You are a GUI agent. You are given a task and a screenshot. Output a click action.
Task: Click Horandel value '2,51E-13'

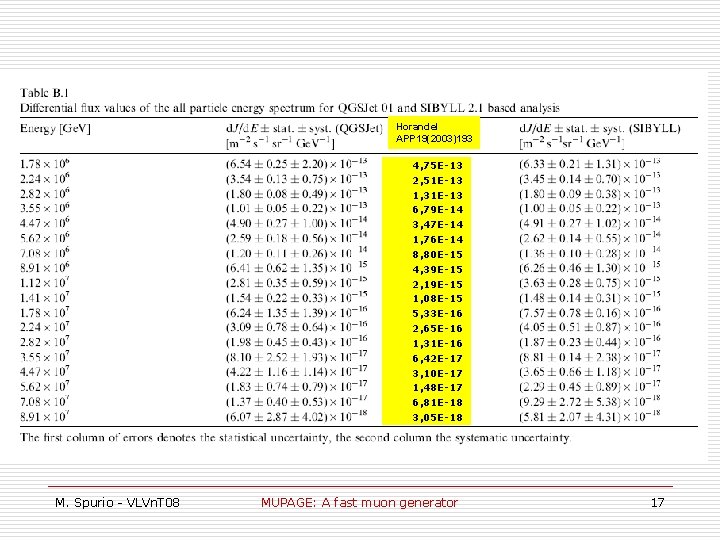click(437, 180)
